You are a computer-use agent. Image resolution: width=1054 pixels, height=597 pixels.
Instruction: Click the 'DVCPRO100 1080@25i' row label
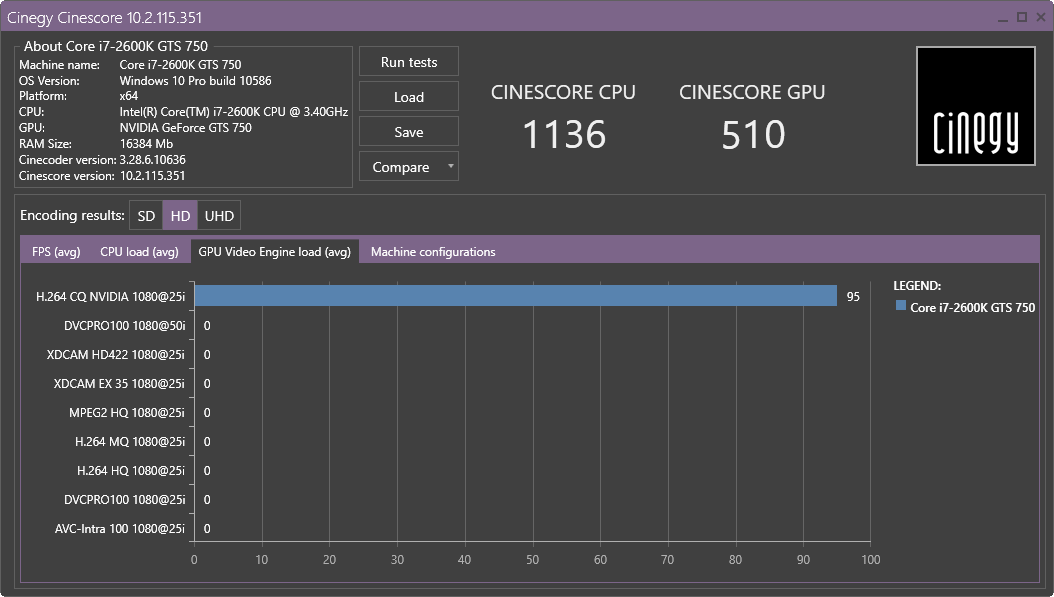pyautogui.click(x=124, y=500)
